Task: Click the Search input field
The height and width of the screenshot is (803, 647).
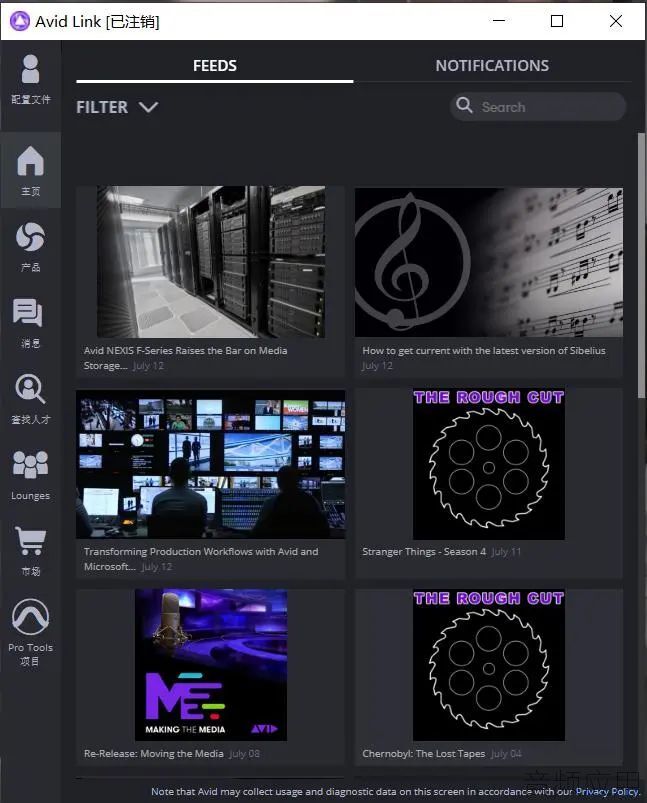Action: (538, 107)
